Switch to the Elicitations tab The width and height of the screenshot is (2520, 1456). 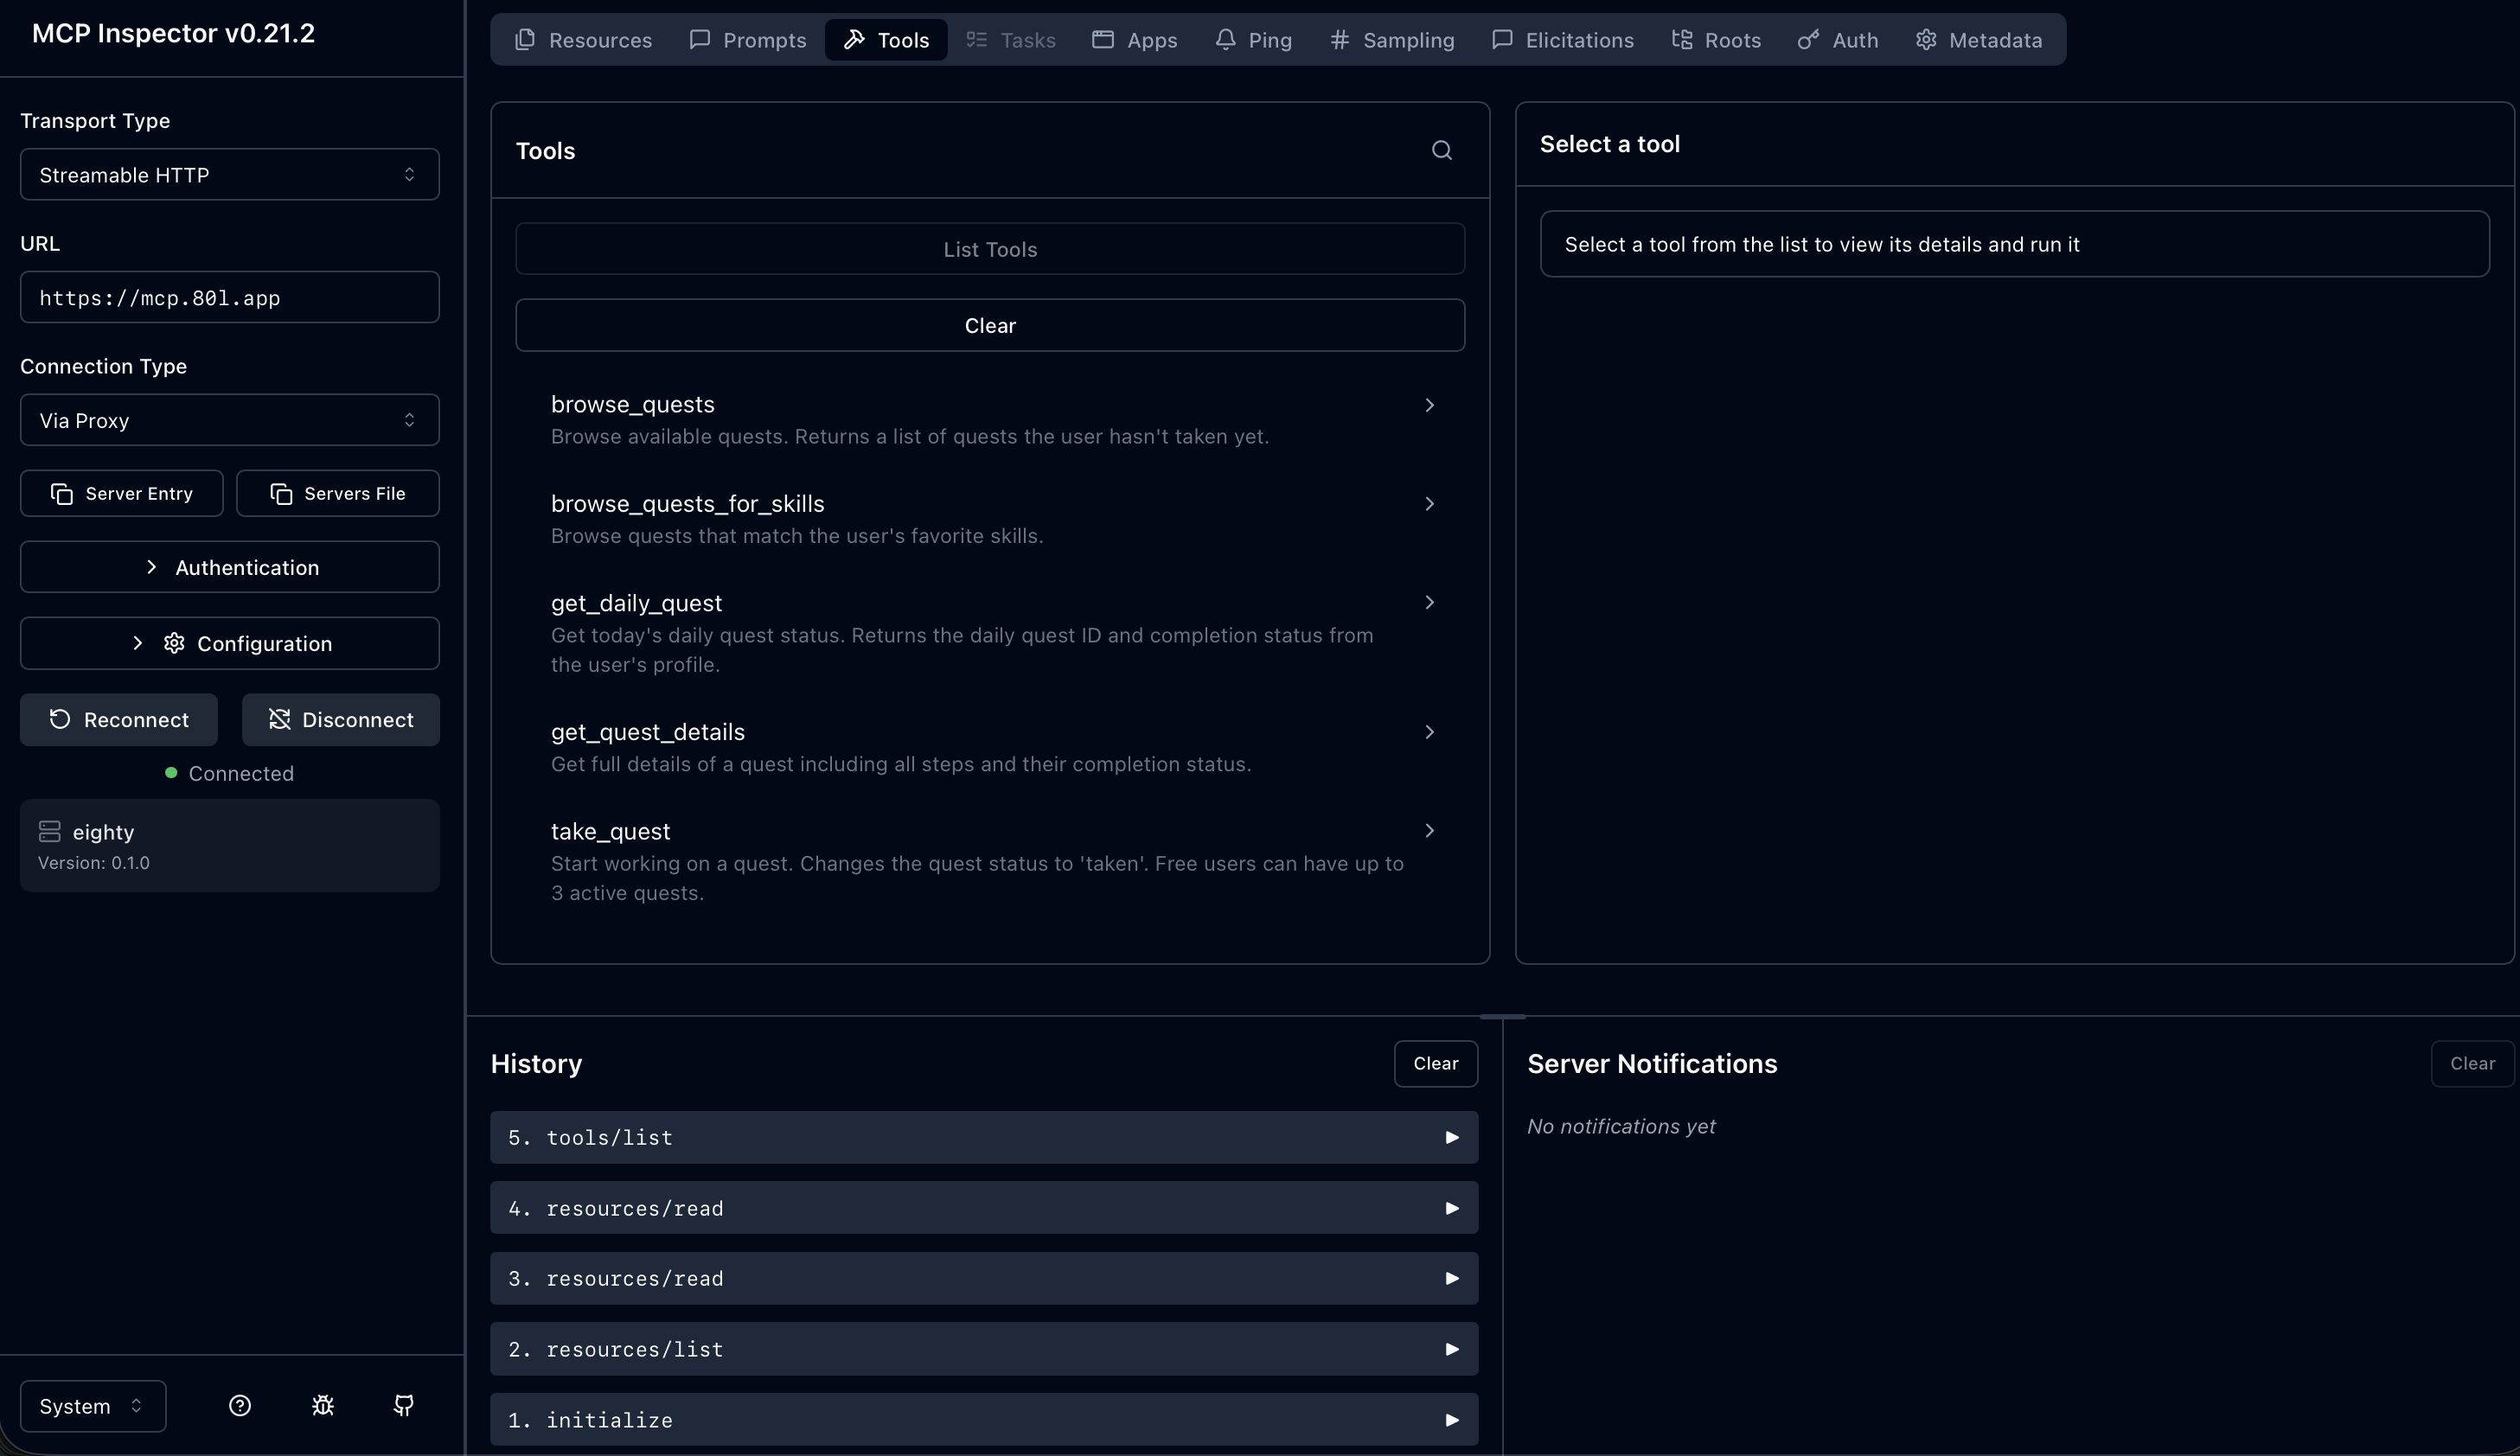click(1562, 40)
